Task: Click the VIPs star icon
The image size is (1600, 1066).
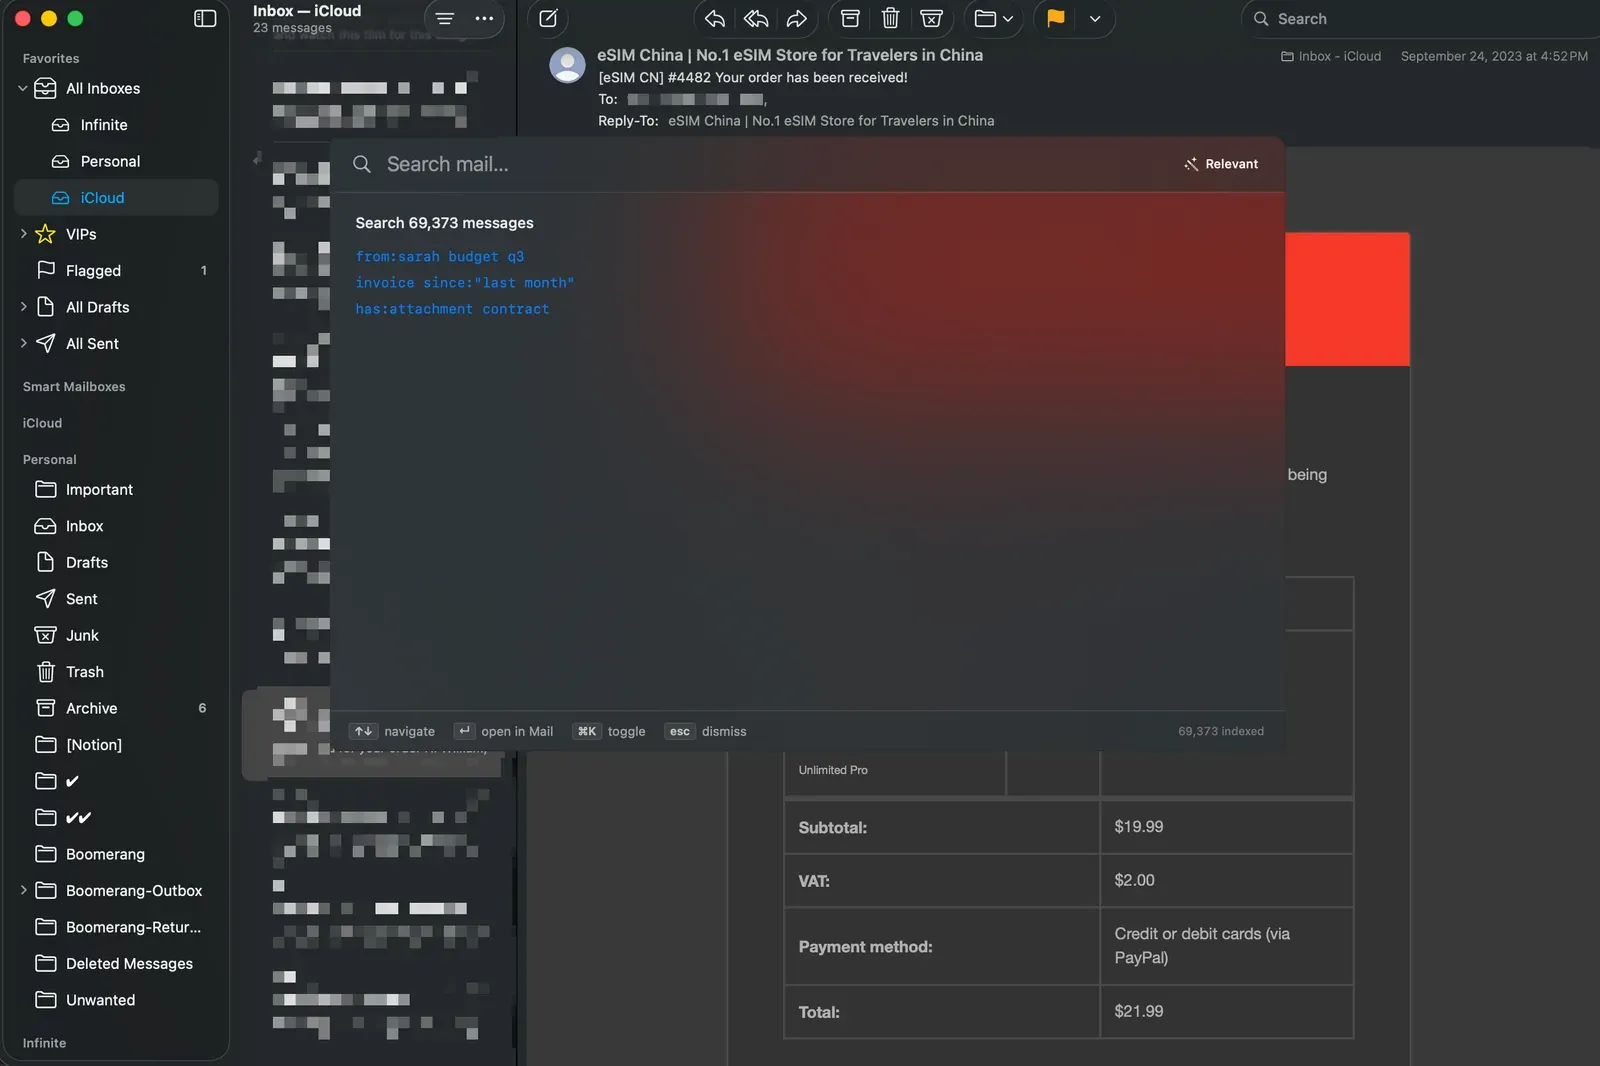Action: click(x=45, y=234)
